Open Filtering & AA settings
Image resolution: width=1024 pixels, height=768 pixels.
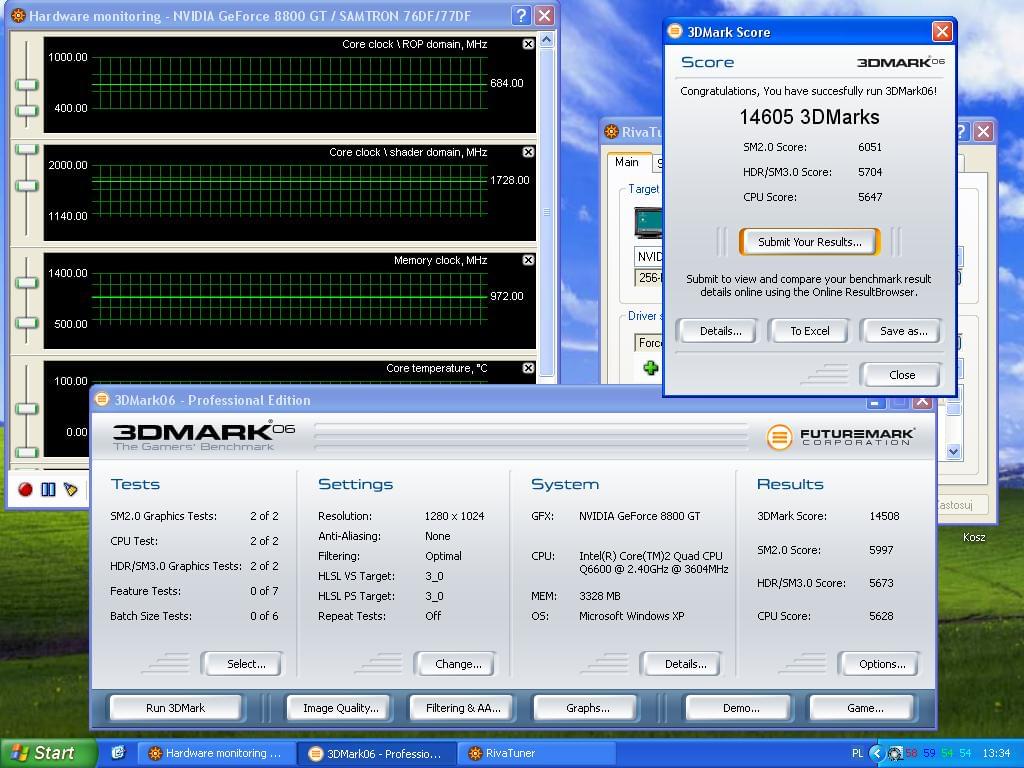click(x=463, y=708)
